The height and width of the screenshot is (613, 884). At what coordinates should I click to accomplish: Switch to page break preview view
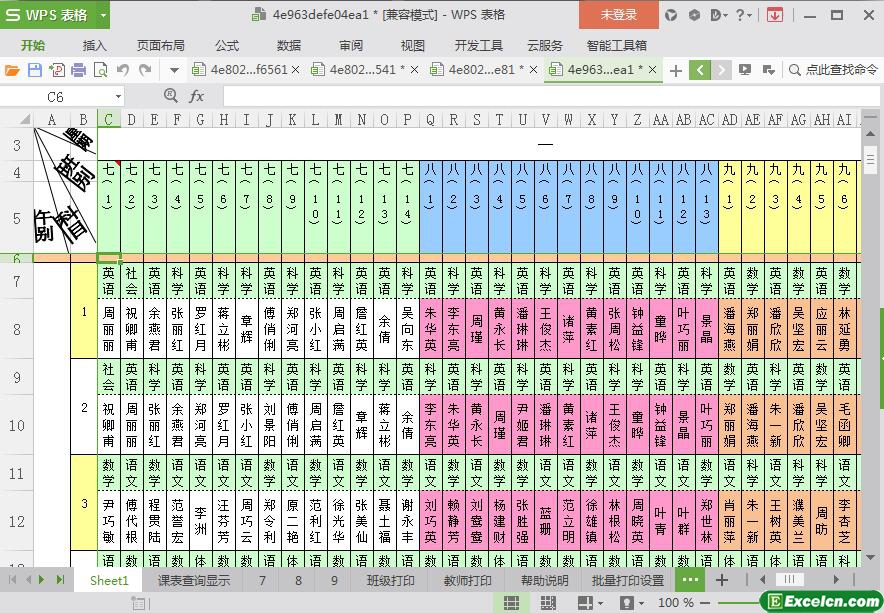click(548, 603)
